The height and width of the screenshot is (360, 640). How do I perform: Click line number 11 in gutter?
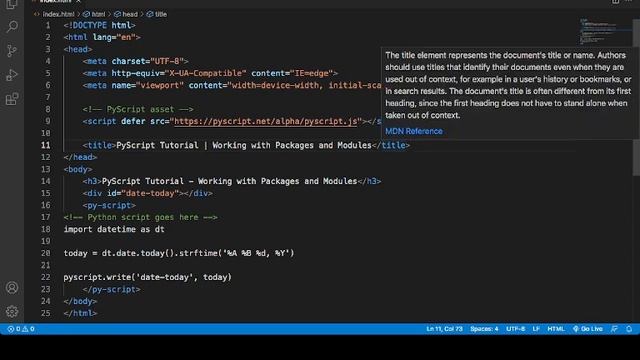[x=45, y=145]
